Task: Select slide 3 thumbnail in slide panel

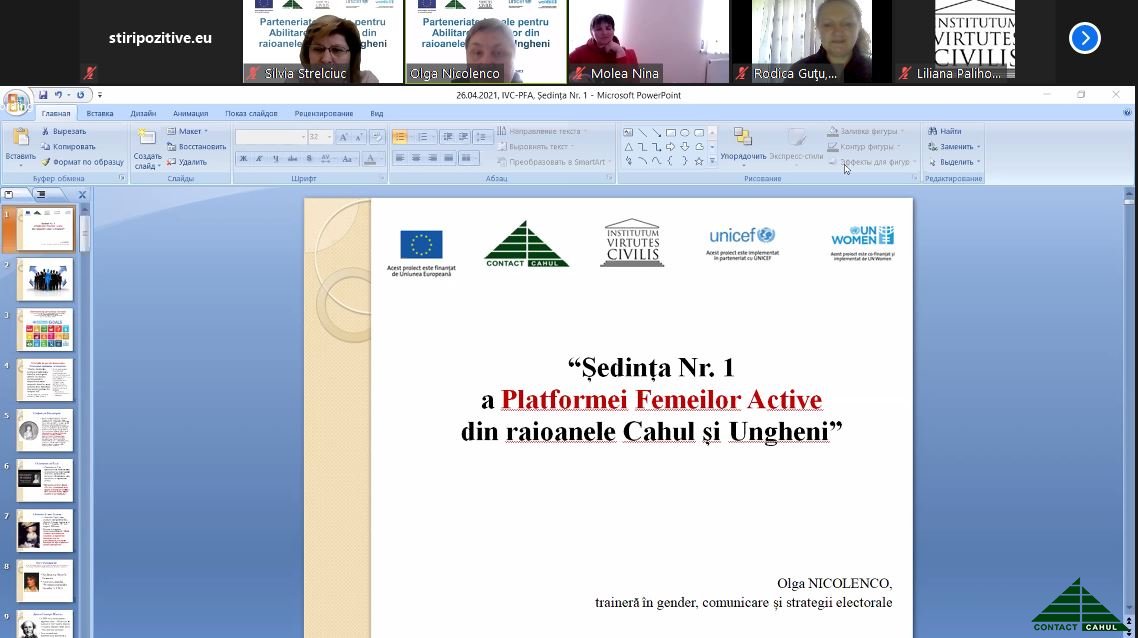Action: tap(45, 330)
